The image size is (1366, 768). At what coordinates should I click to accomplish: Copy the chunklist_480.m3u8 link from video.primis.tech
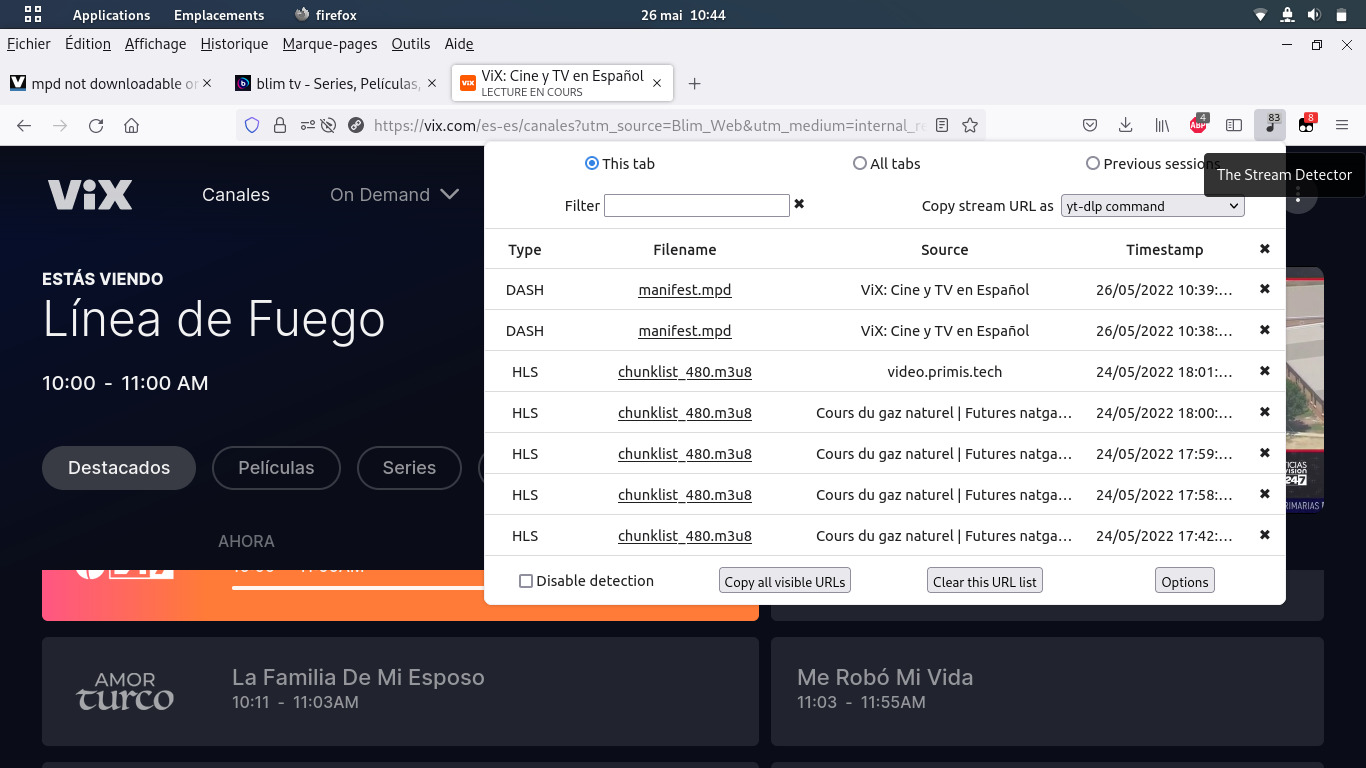click(685, 372)
